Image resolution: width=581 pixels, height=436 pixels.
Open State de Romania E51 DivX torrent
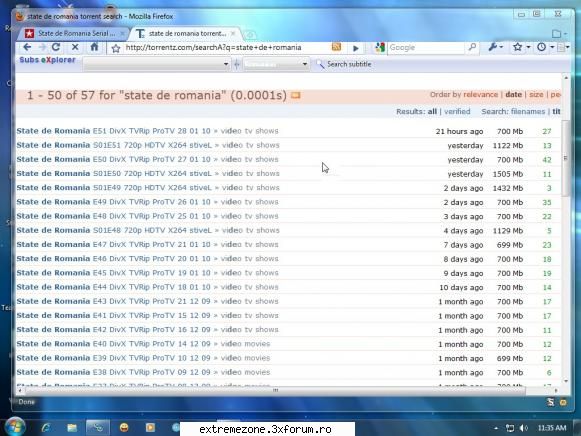(113, 131)
